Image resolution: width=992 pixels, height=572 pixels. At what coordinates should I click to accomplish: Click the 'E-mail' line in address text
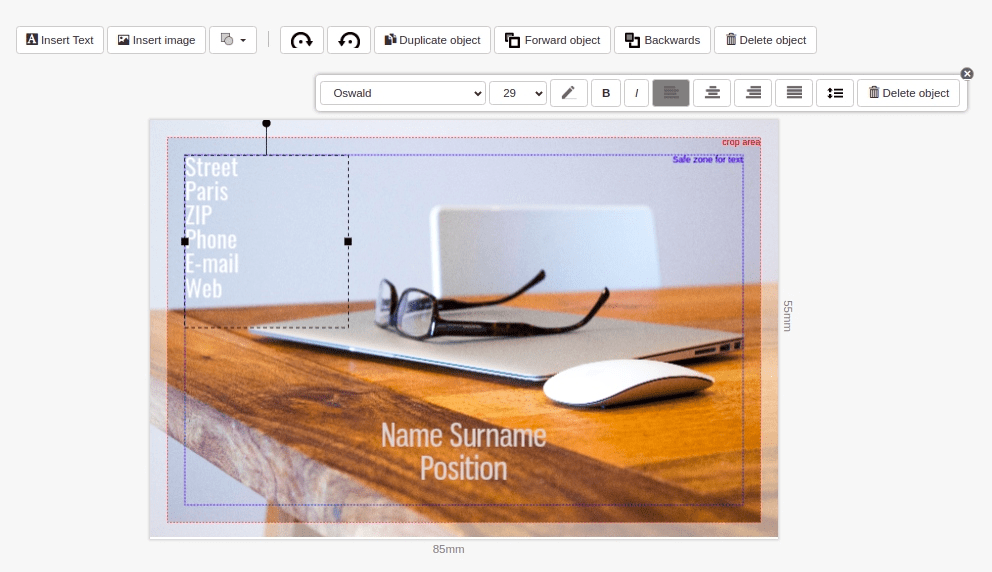[x=212, y=264]
